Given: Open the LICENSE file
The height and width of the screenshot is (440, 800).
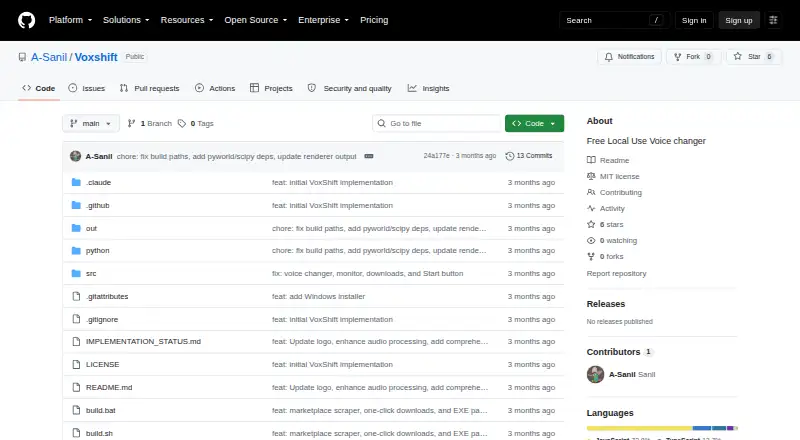Looking at the screenshot, I should (x=103, y=364).
